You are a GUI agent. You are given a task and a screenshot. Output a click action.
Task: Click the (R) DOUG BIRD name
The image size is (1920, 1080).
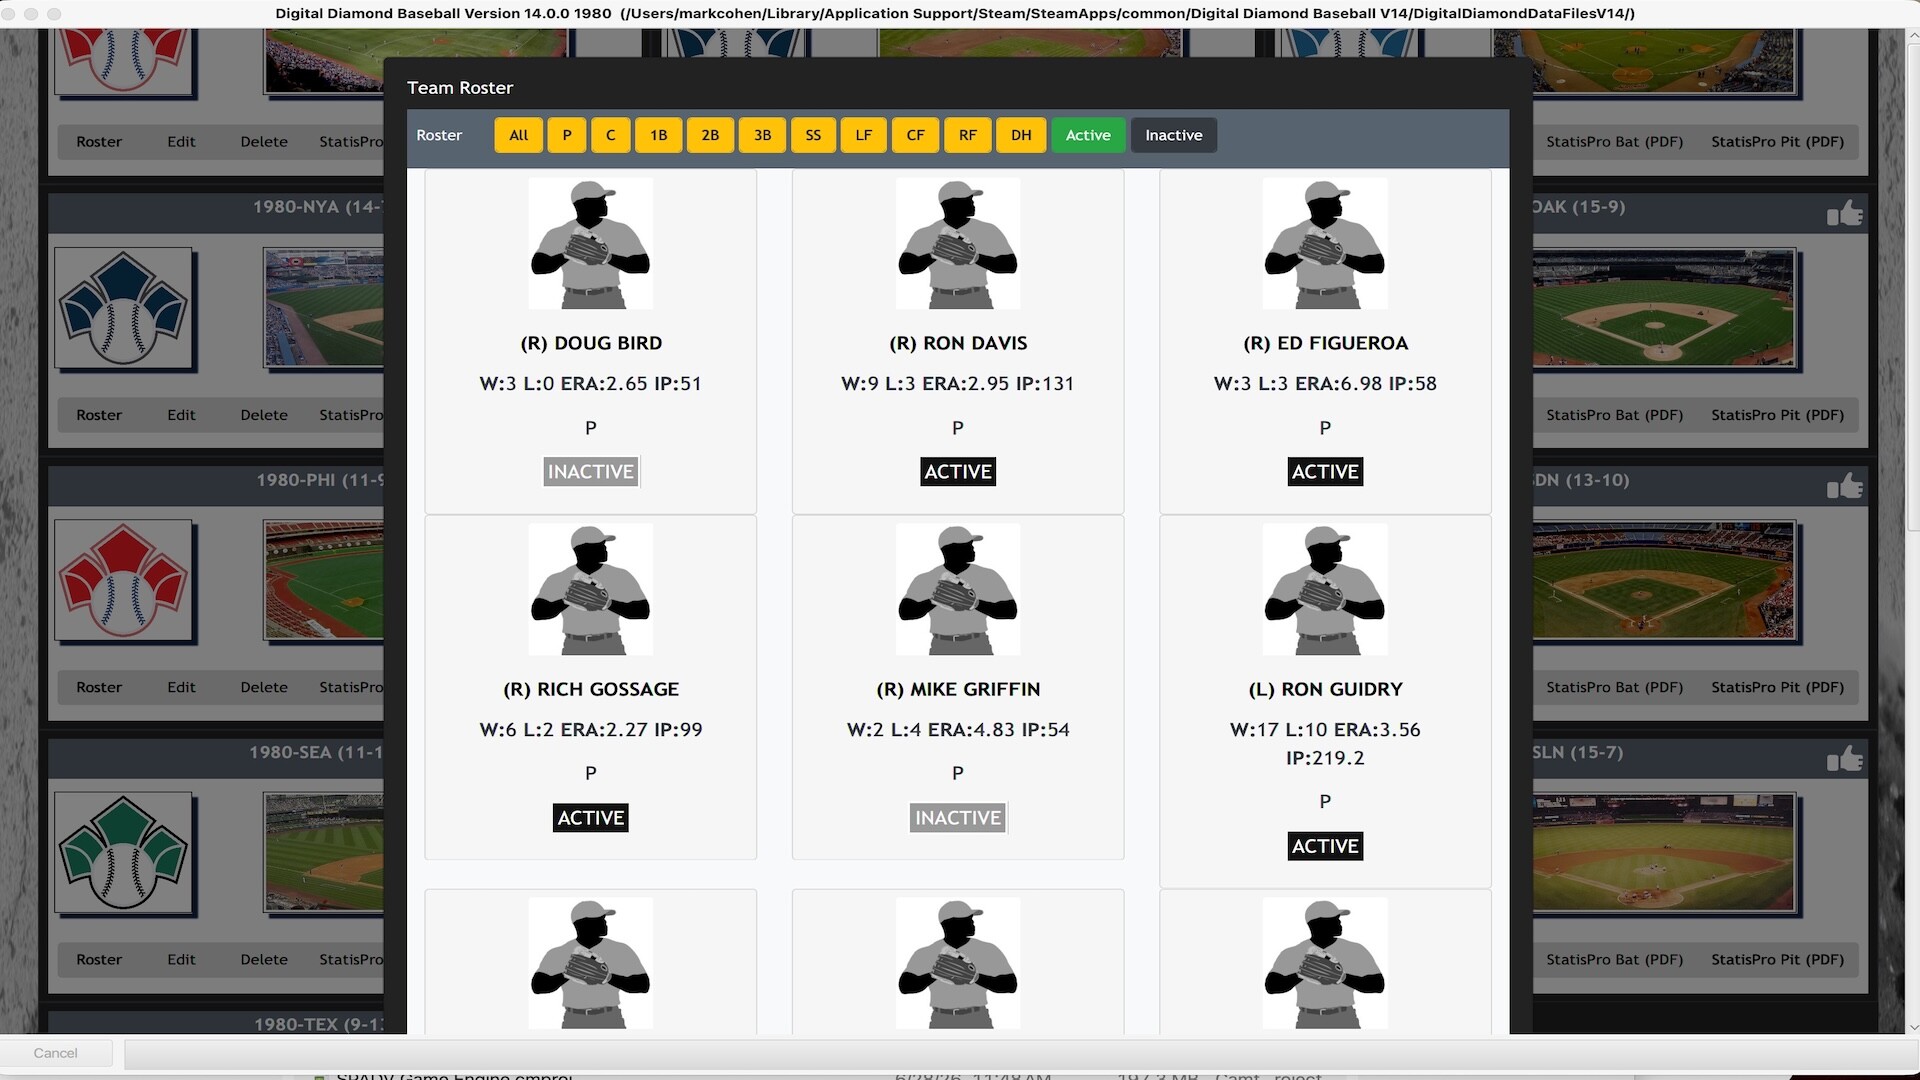tap(591, 343)
